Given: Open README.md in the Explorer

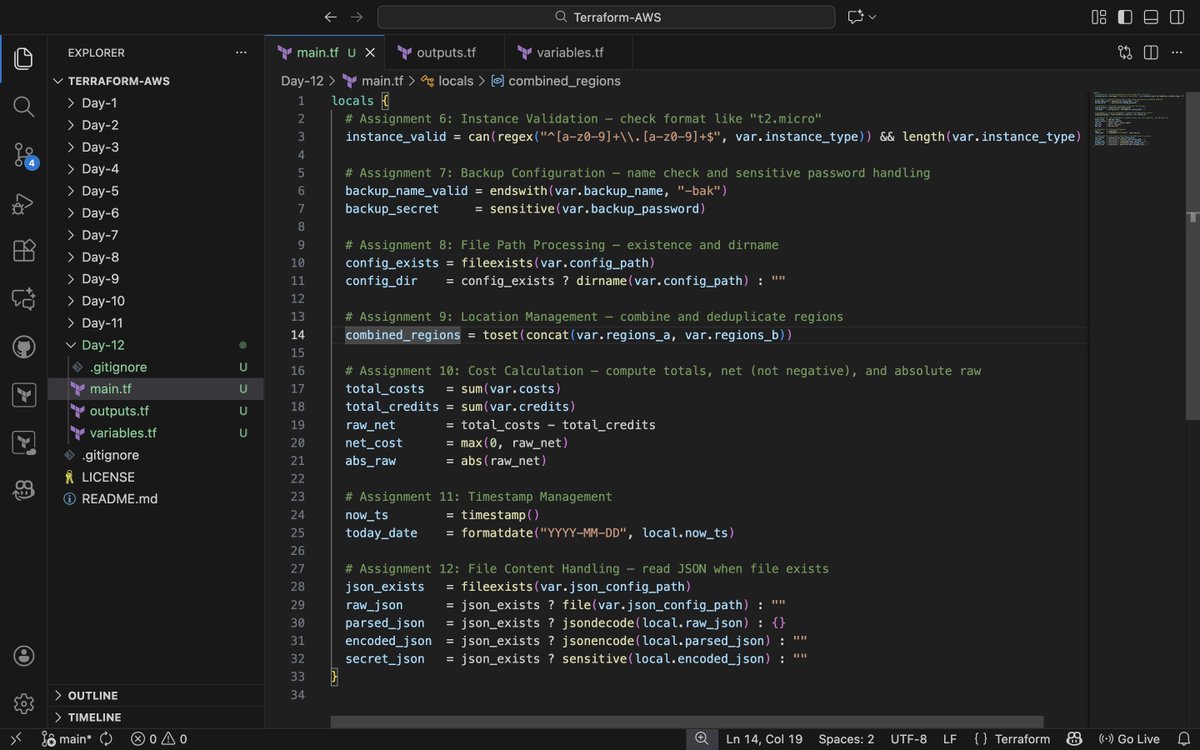Looking at the screenshot, I should coord(156,499).
